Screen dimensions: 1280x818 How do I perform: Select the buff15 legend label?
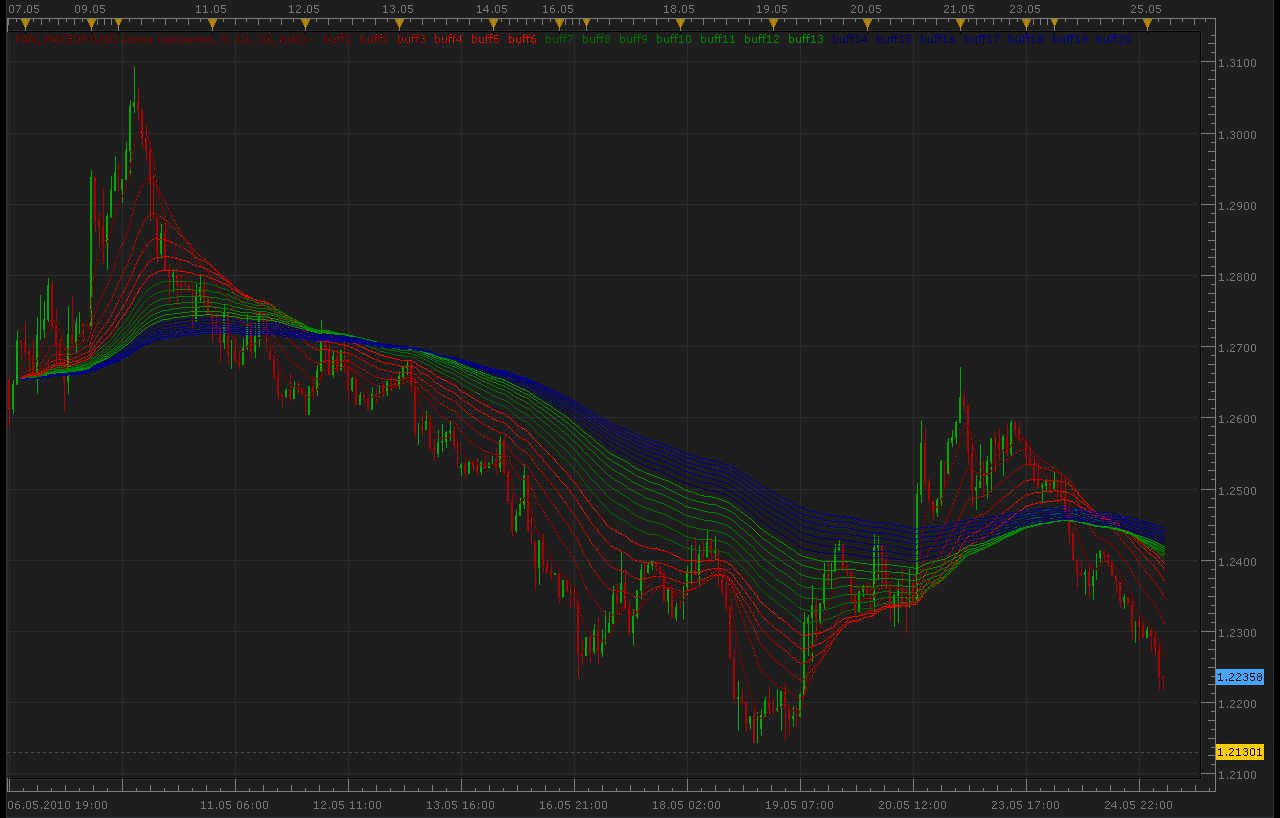894,39
